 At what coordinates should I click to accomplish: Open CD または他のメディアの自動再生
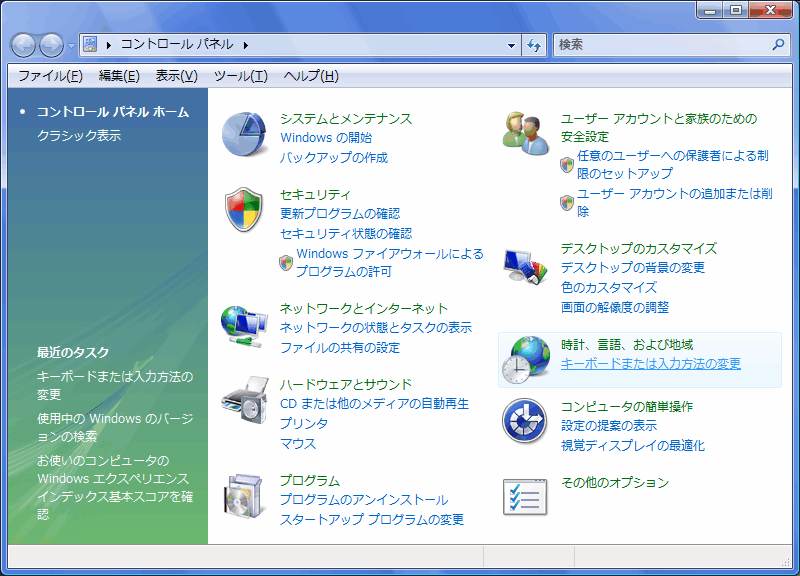tap(374, 404)
